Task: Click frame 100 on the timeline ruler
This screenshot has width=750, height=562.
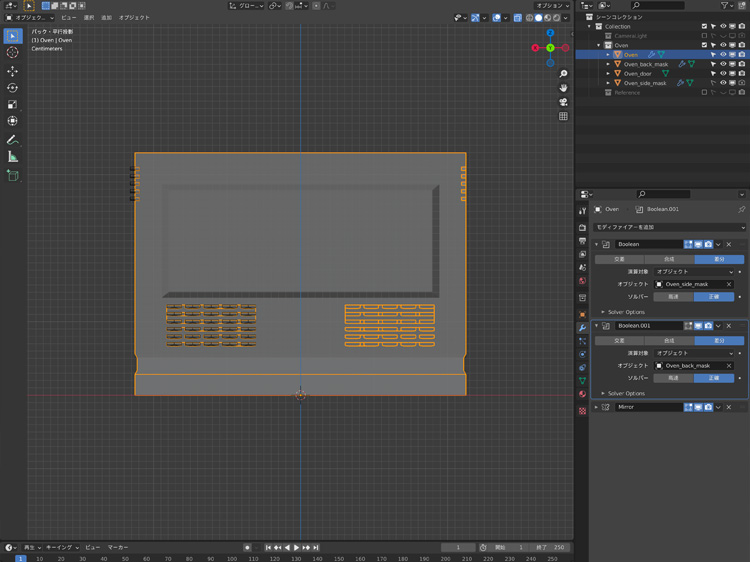Action: [232, 559]
